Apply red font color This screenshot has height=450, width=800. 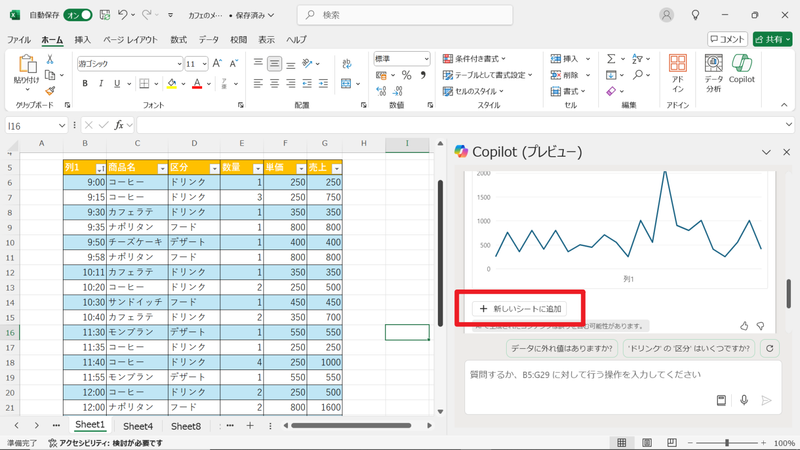coord(197,84)
